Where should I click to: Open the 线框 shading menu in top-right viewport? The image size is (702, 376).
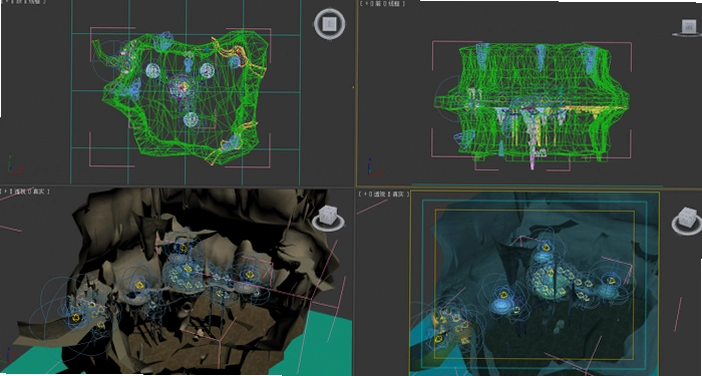pyautogui.click(x=394, y=4)
